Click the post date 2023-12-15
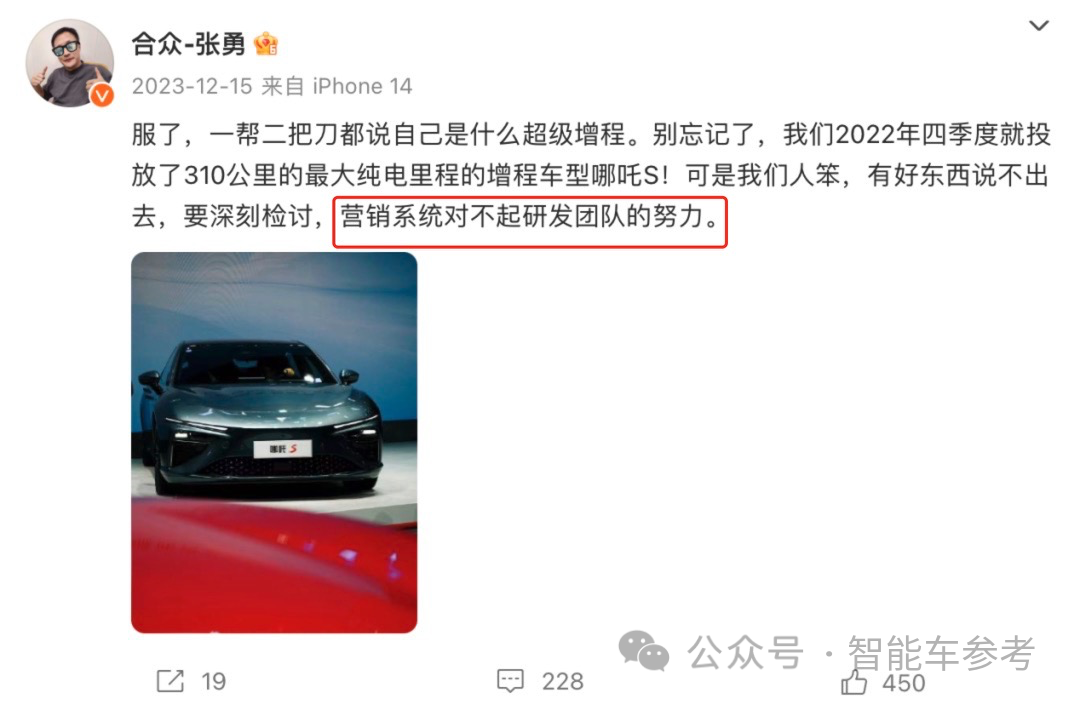Screen dimensions: 1080x710 (192, 86)
